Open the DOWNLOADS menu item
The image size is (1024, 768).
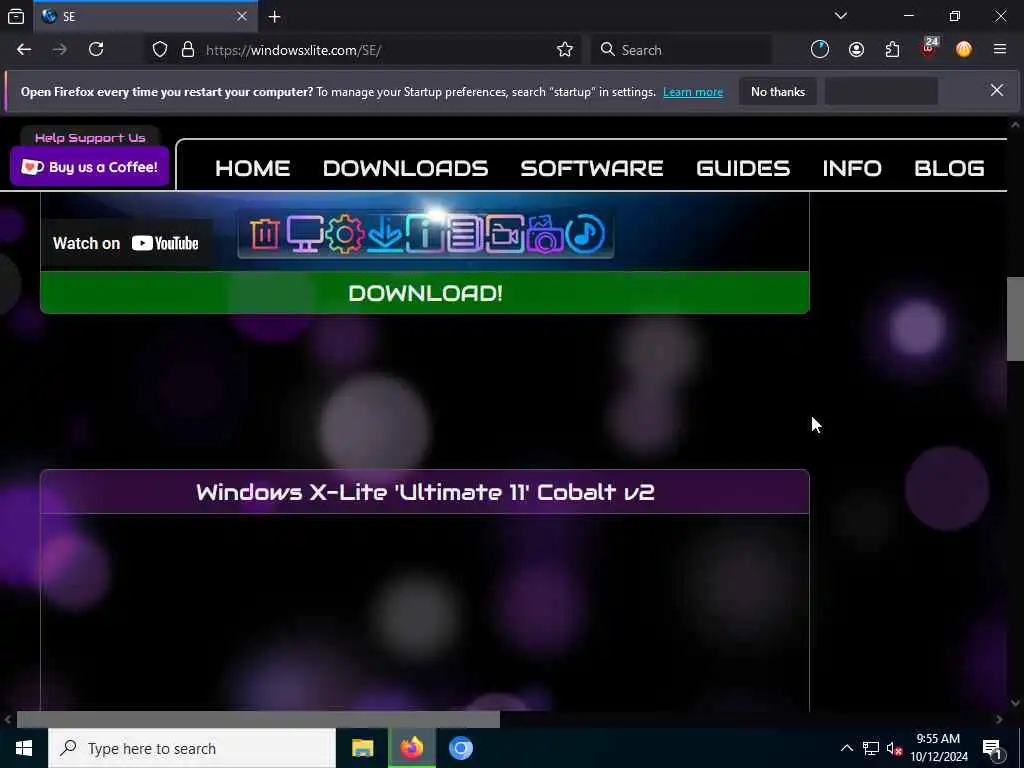(x=406, y=168)
